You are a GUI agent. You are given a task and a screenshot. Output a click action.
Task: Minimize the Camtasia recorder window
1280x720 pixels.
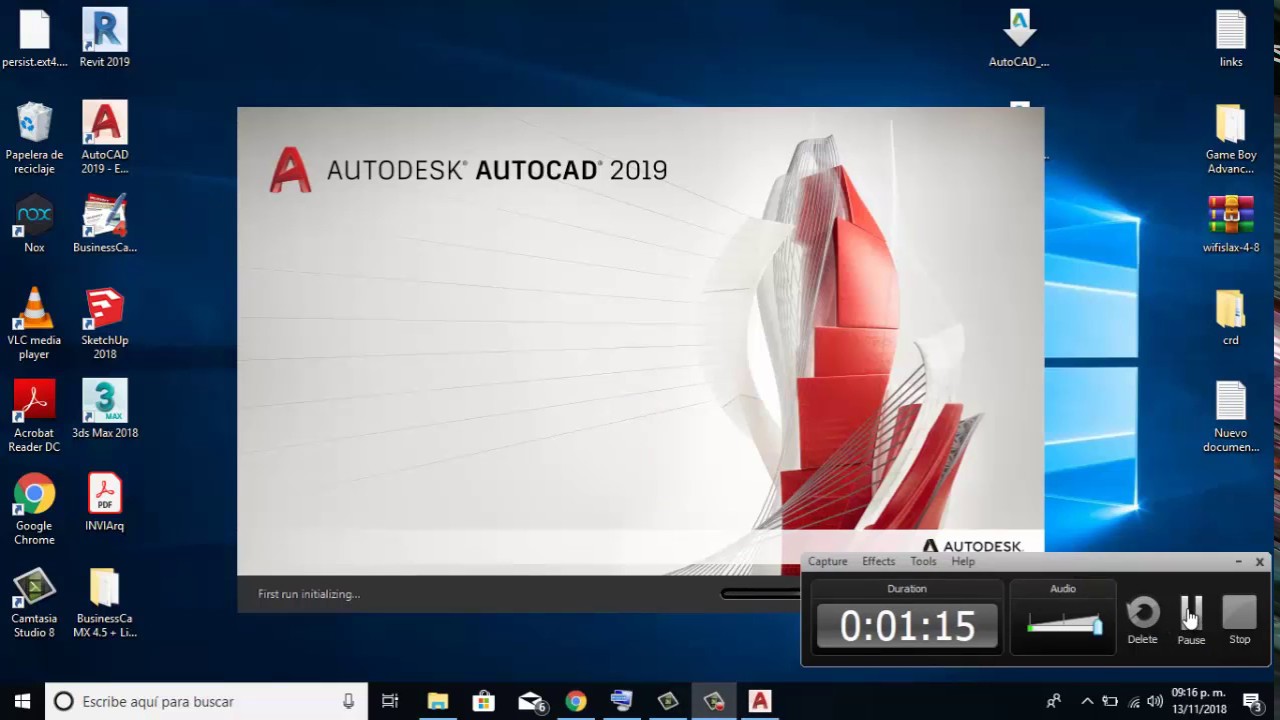coord(1238,562)
